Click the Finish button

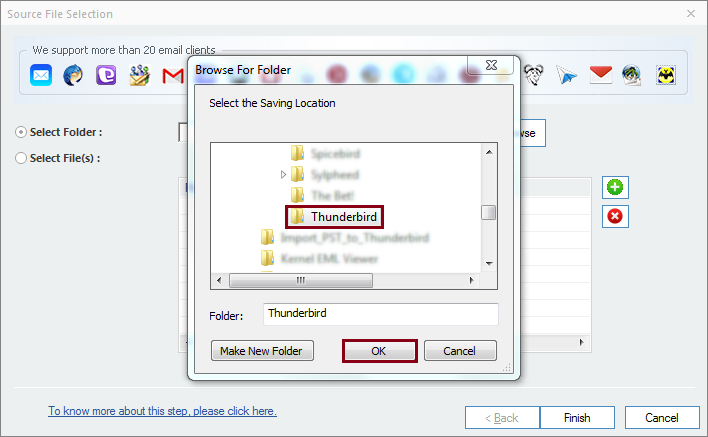577,418
